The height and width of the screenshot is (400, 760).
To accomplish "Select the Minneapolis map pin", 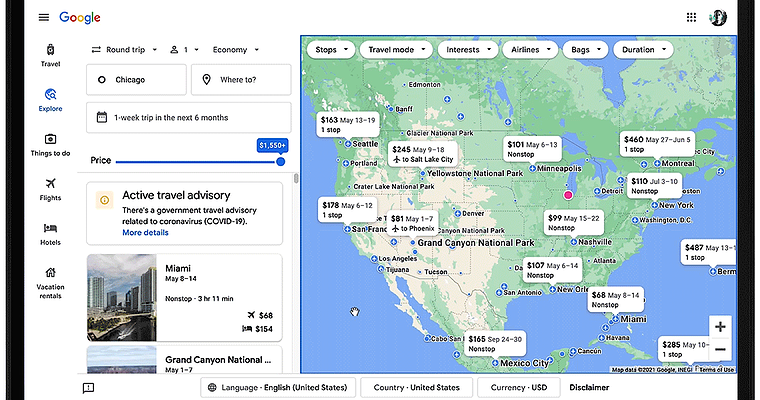I will pyautogui.click(x=532, y=168).
